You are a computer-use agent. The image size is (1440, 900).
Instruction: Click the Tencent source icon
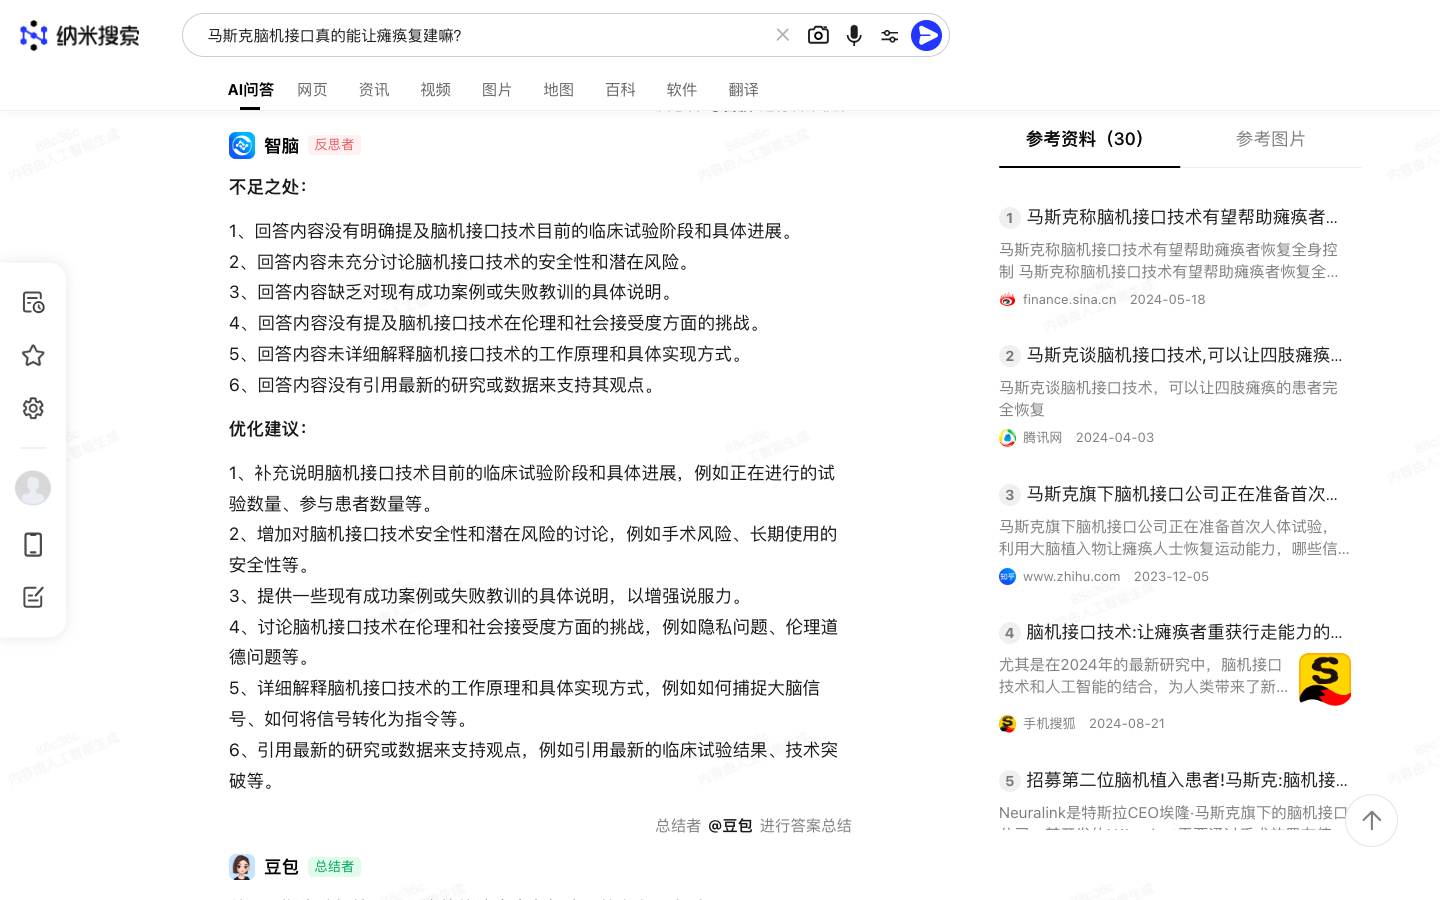click(1007, 438)
